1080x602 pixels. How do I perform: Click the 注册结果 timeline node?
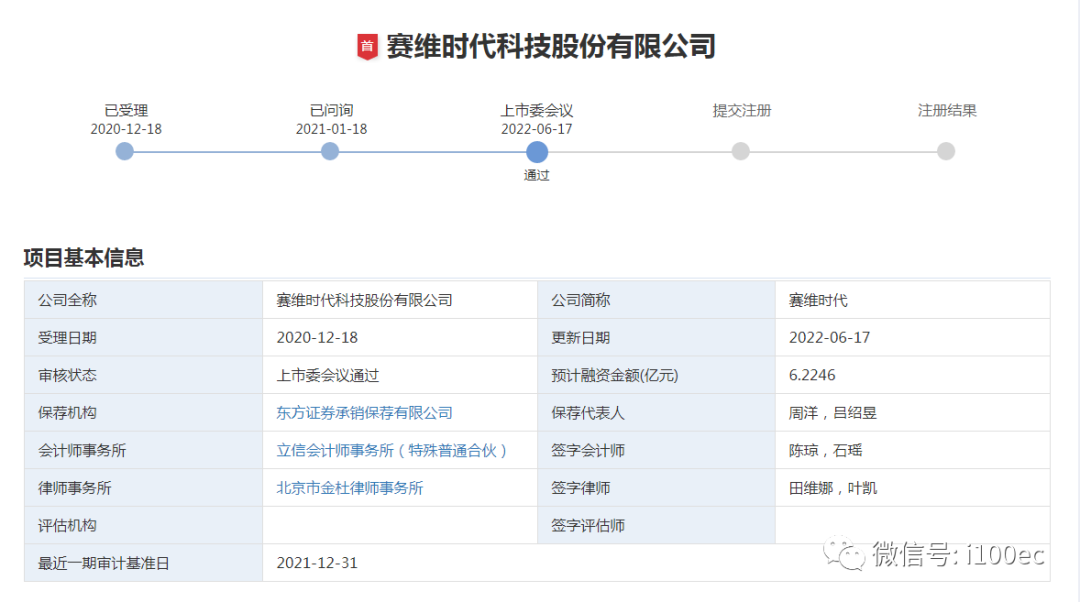coord(946,152)
